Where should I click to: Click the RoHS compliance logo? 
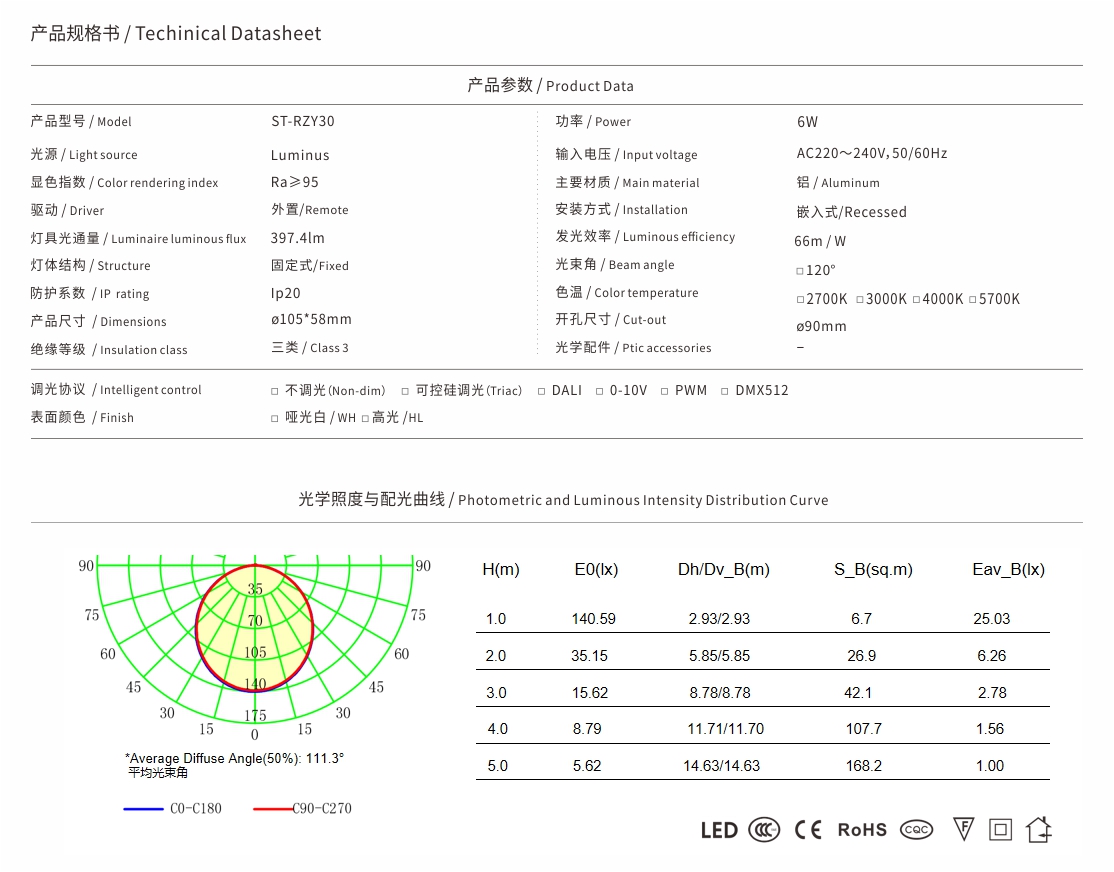point(861,830)
